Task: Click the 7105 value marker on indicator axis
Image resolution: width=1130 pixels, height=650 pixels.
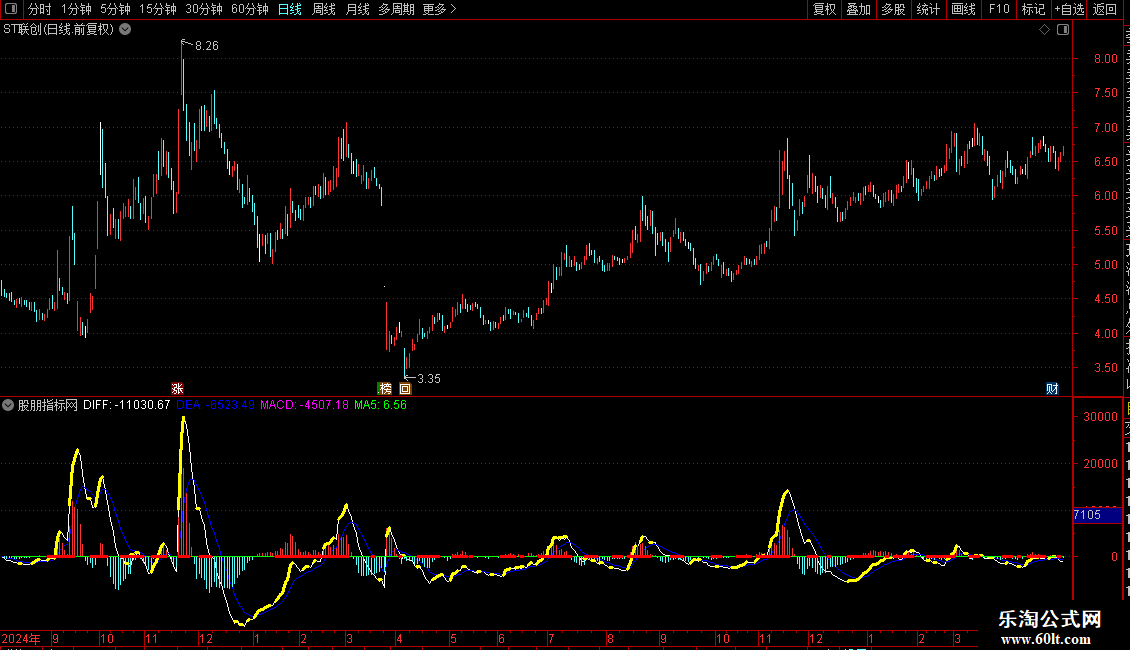Action: [x=1098, y=515]
